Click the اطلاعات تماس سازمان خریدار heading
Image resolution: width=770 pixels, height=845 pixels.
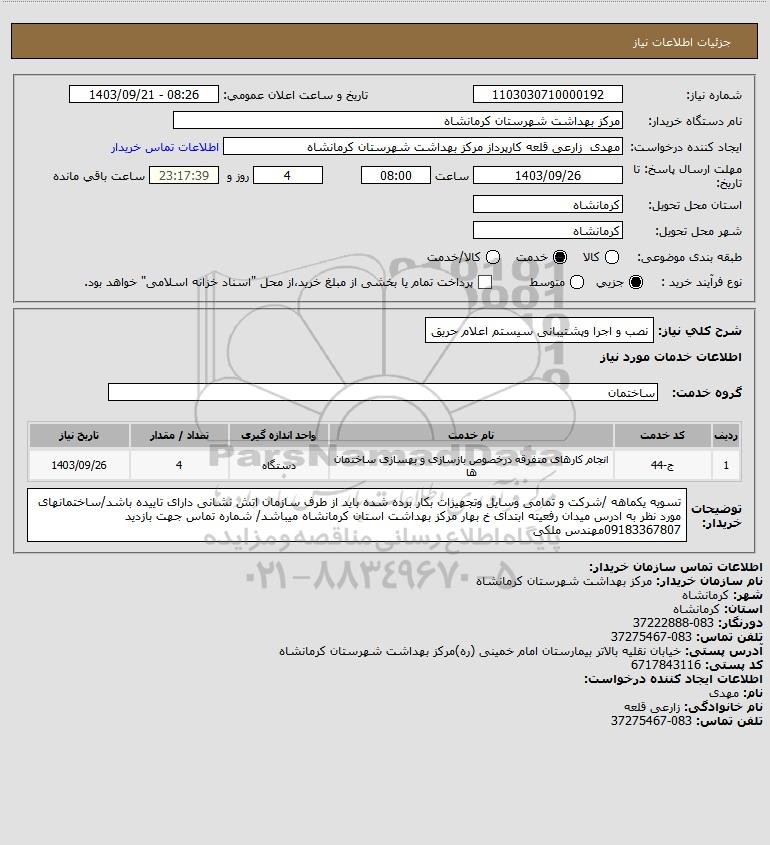click(676, 567)
